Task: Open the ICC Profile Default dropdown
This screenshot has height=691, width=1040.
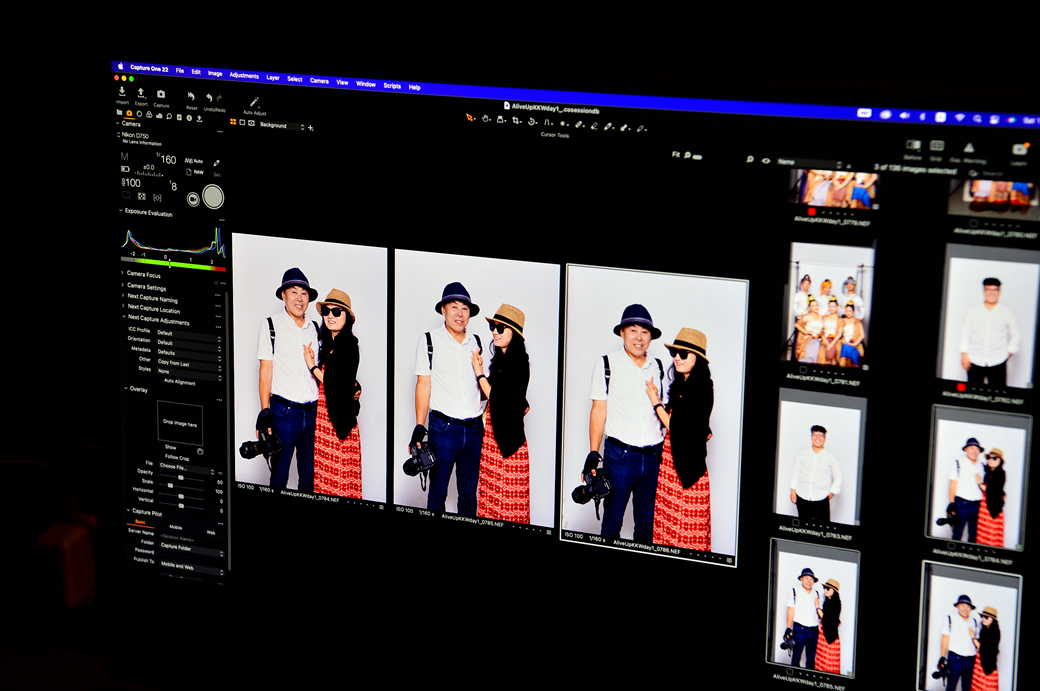Action: pyautogui.click(x=188, y=334)
